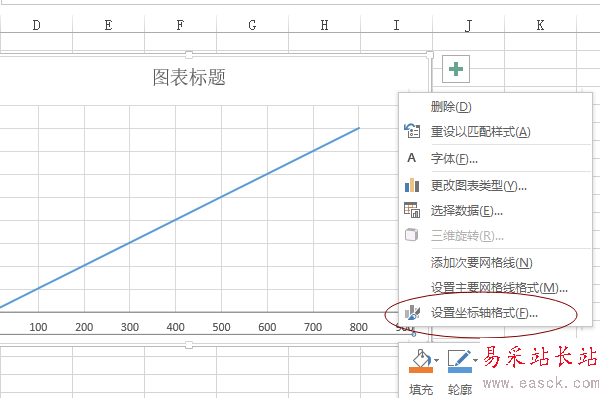Click the chart's bottom center resize handle
The height and width of the screenshot is (398, 600).
(x=189, y=345)
